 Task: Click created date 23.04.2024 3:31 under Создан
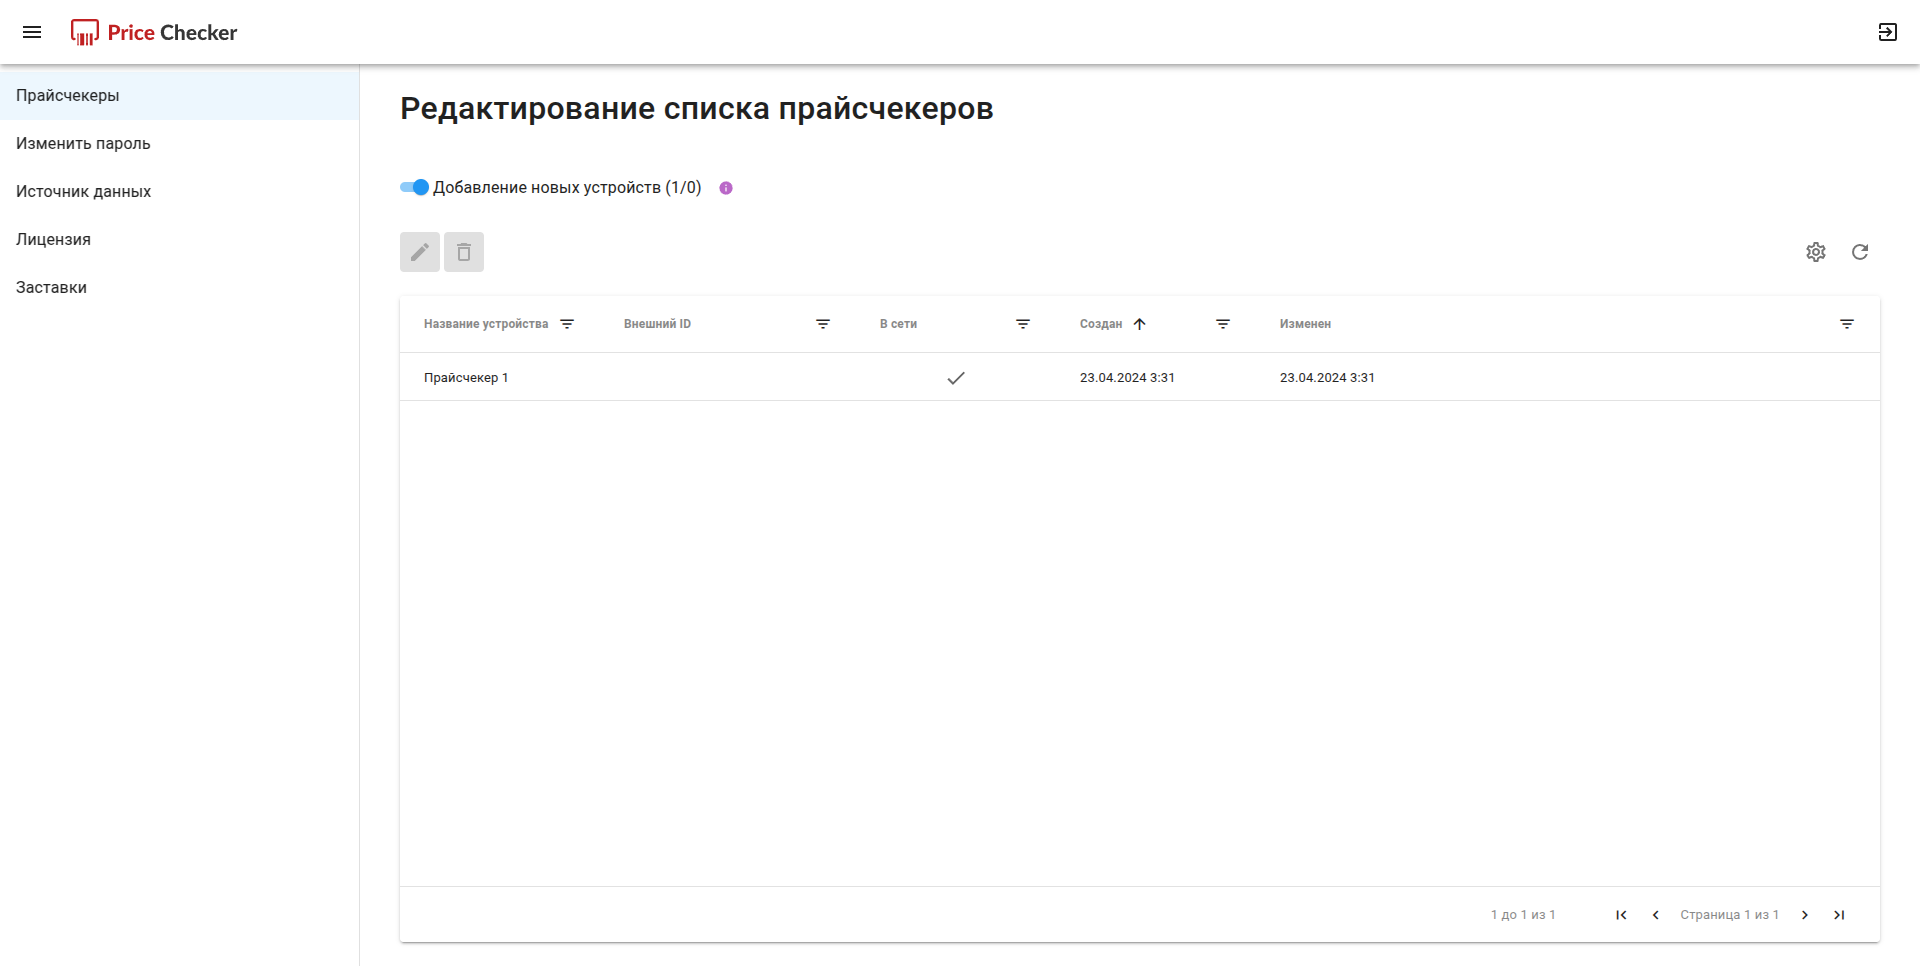click(x=1127, y=378)
